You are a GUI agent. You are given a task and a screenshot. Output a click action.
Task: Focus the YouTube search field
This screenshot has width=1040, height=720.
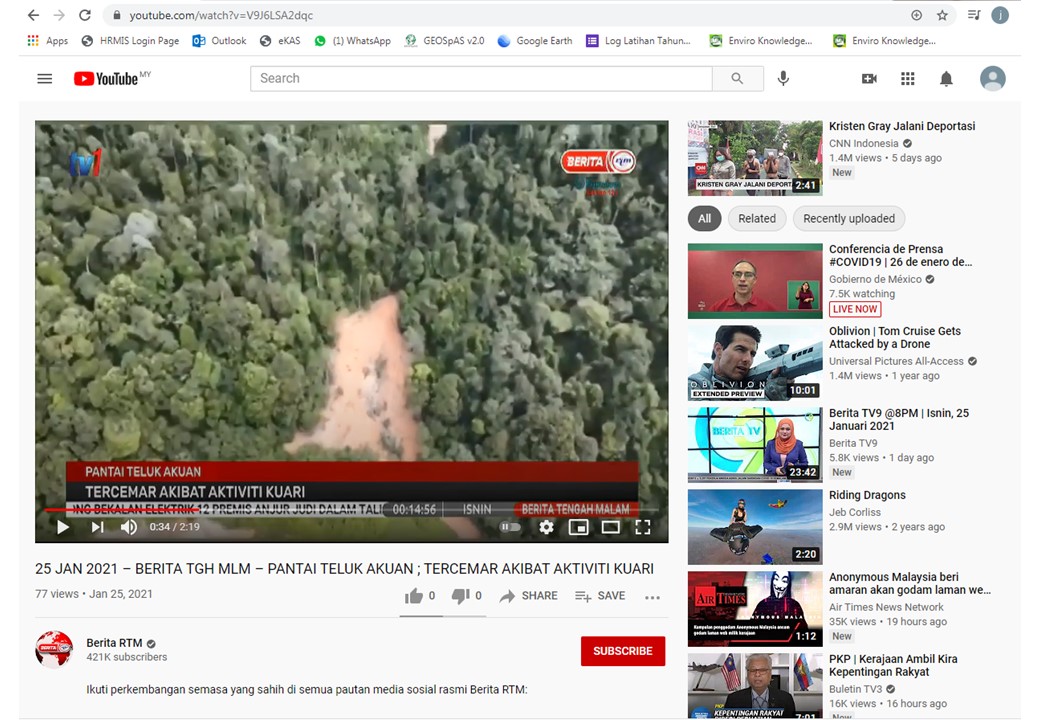[481, 78]
